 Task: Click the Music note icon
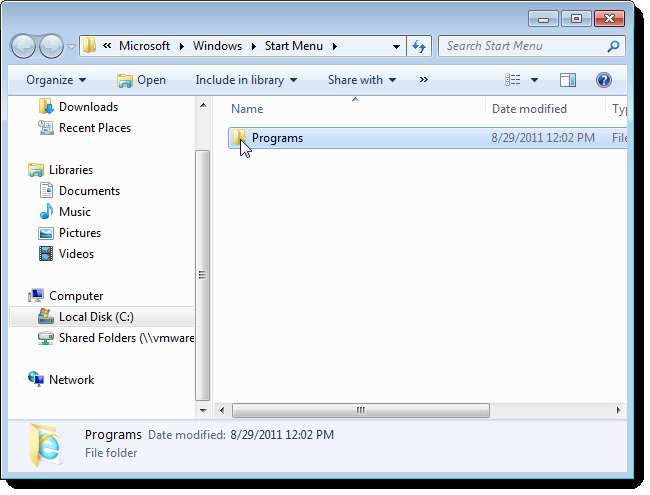click(x=46, y=211)
